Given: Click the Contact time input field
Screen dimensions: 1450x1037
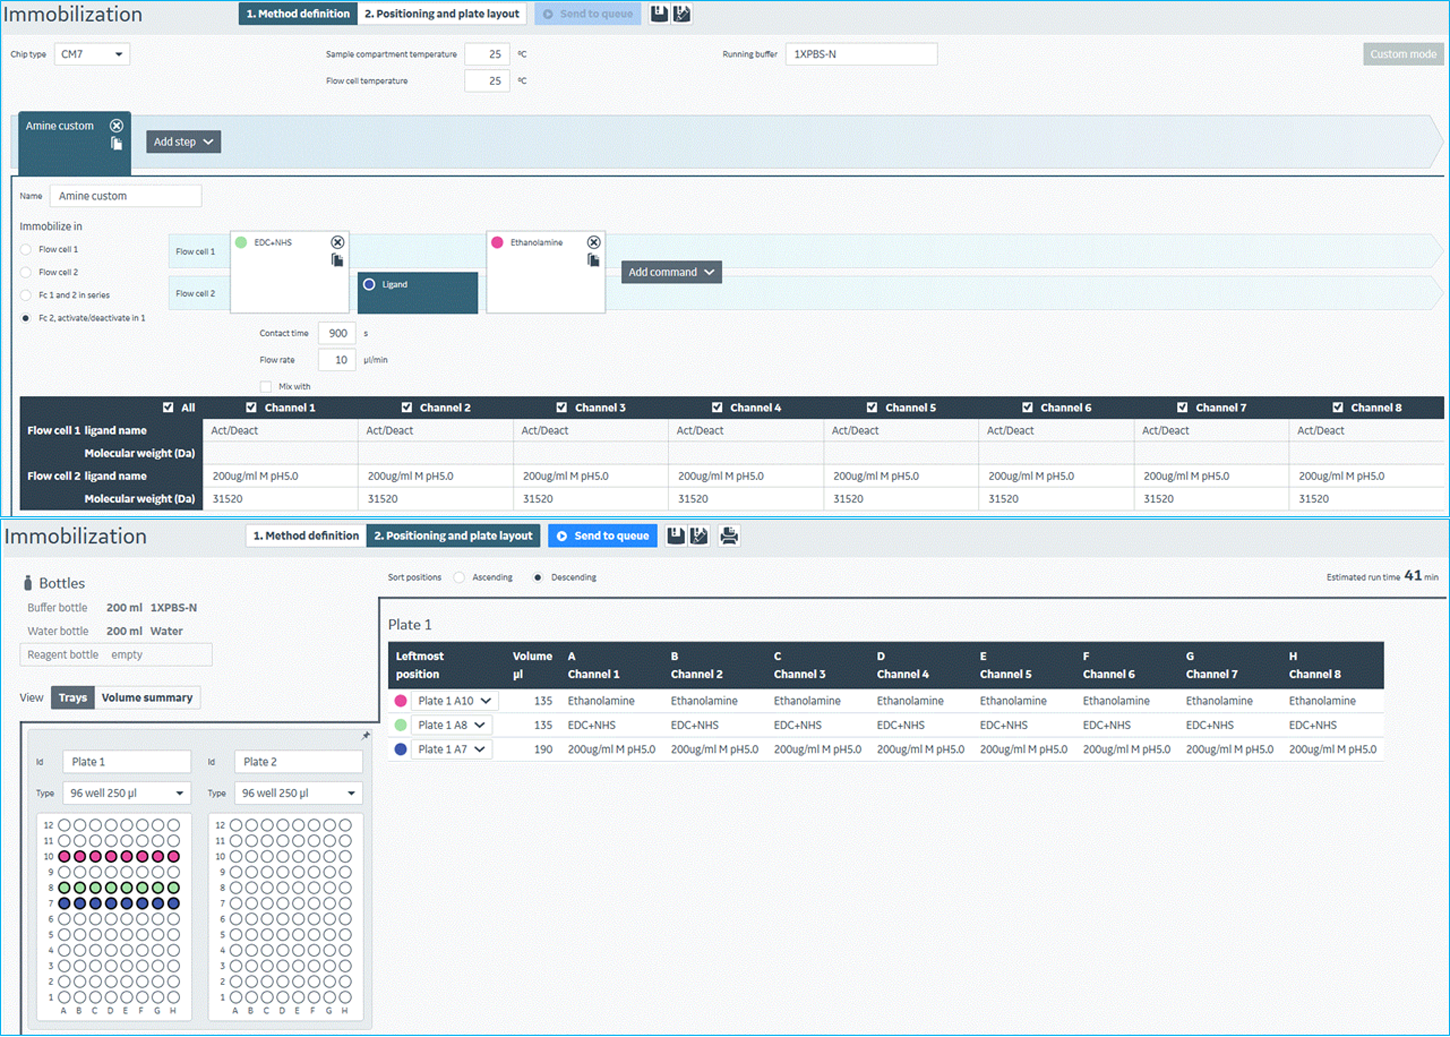Looking at the screenshot, I should (x=337, y=334).
